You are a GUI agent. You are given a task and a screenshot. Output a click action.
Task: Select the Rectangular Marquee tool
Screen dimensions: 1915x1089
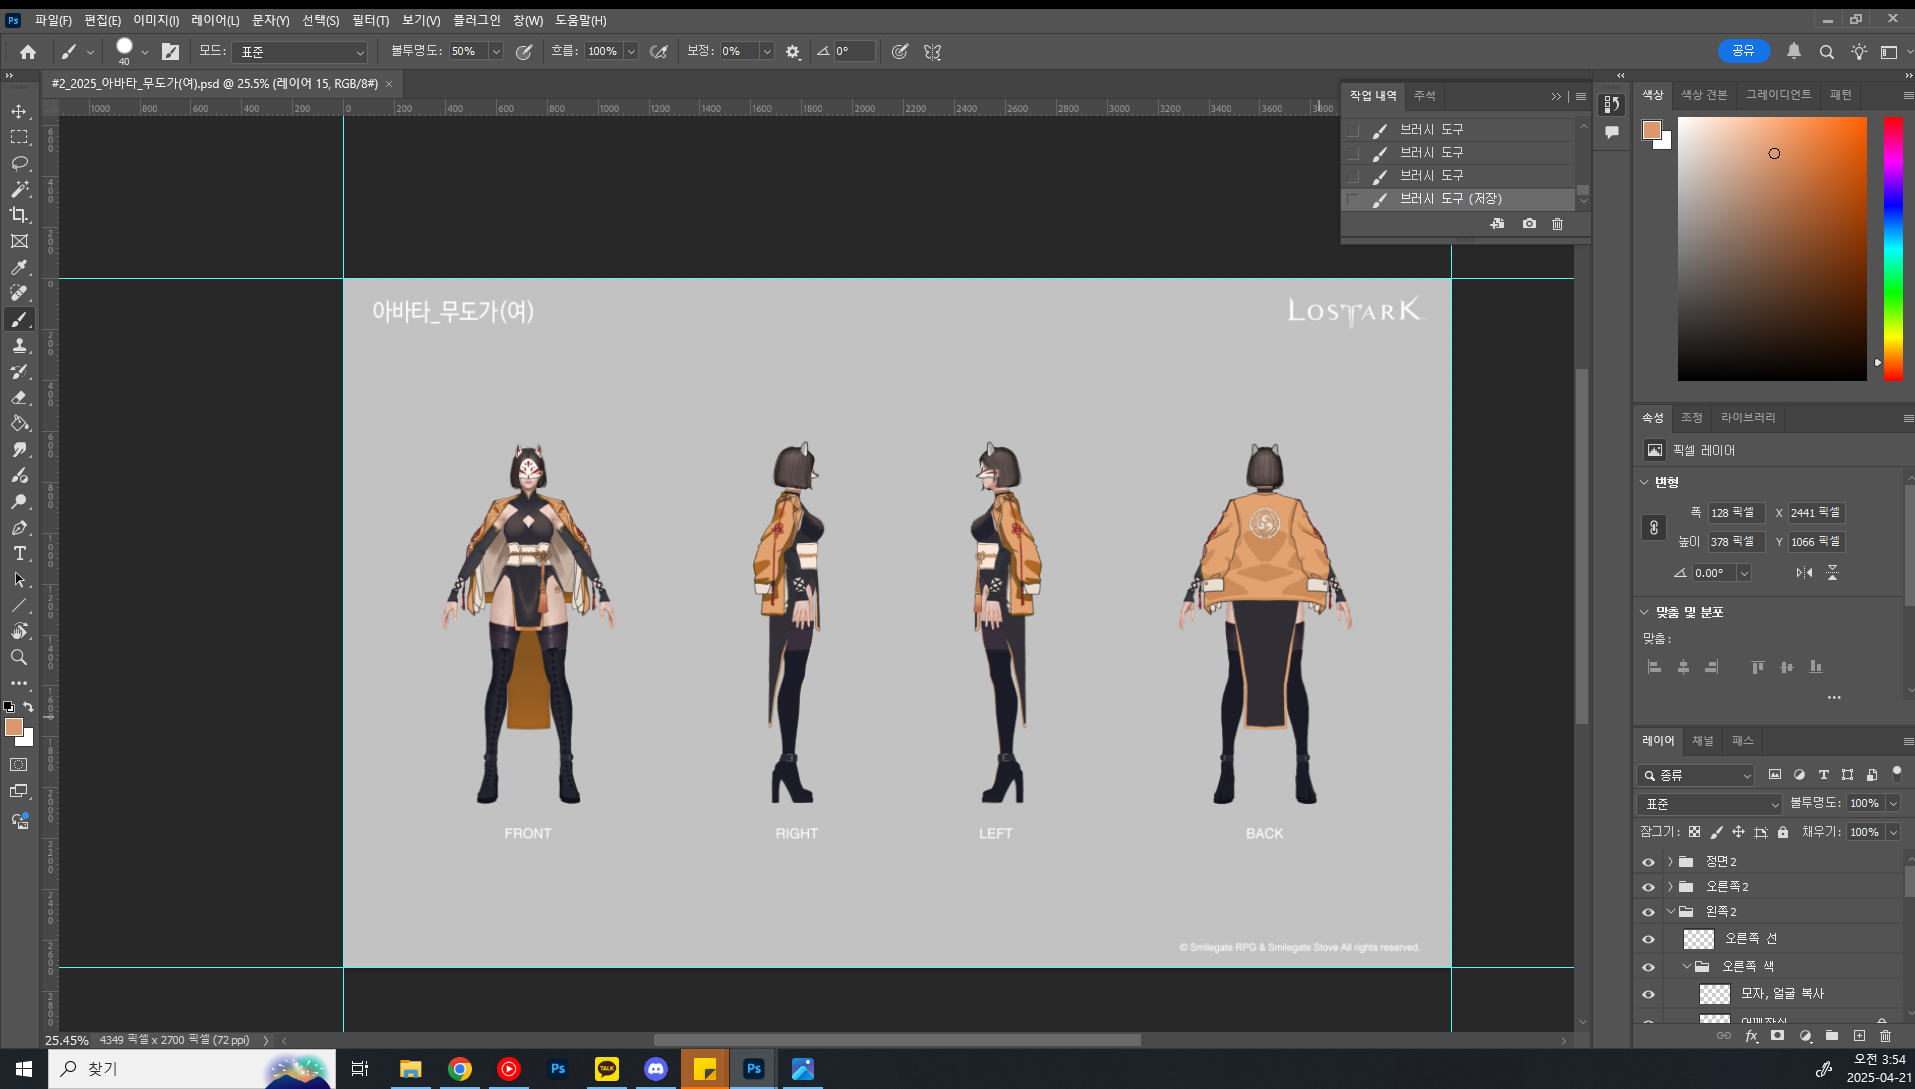(19, 137)
